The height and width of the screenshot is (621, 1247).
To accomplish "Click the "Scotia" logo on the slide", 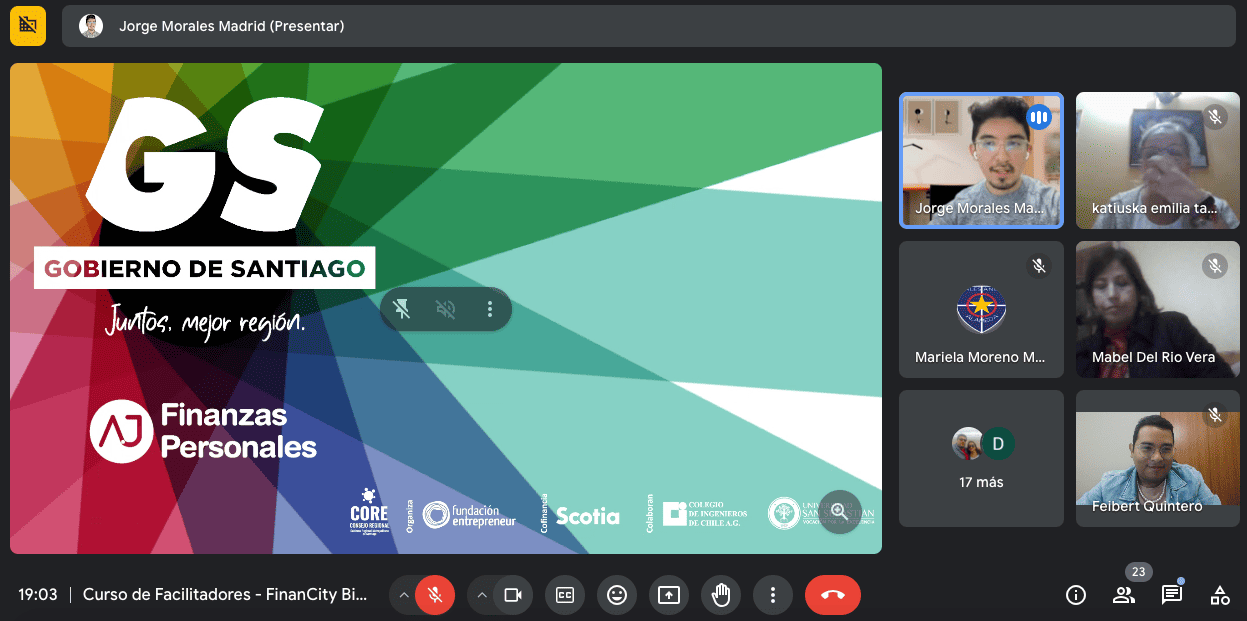I will coord(587,516).
